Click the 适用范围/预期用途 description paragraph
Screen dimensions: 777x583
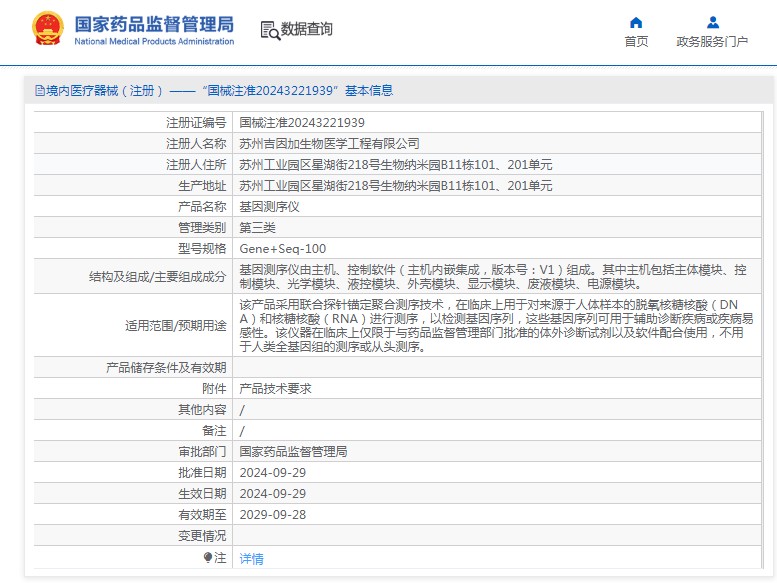point(496,325)
